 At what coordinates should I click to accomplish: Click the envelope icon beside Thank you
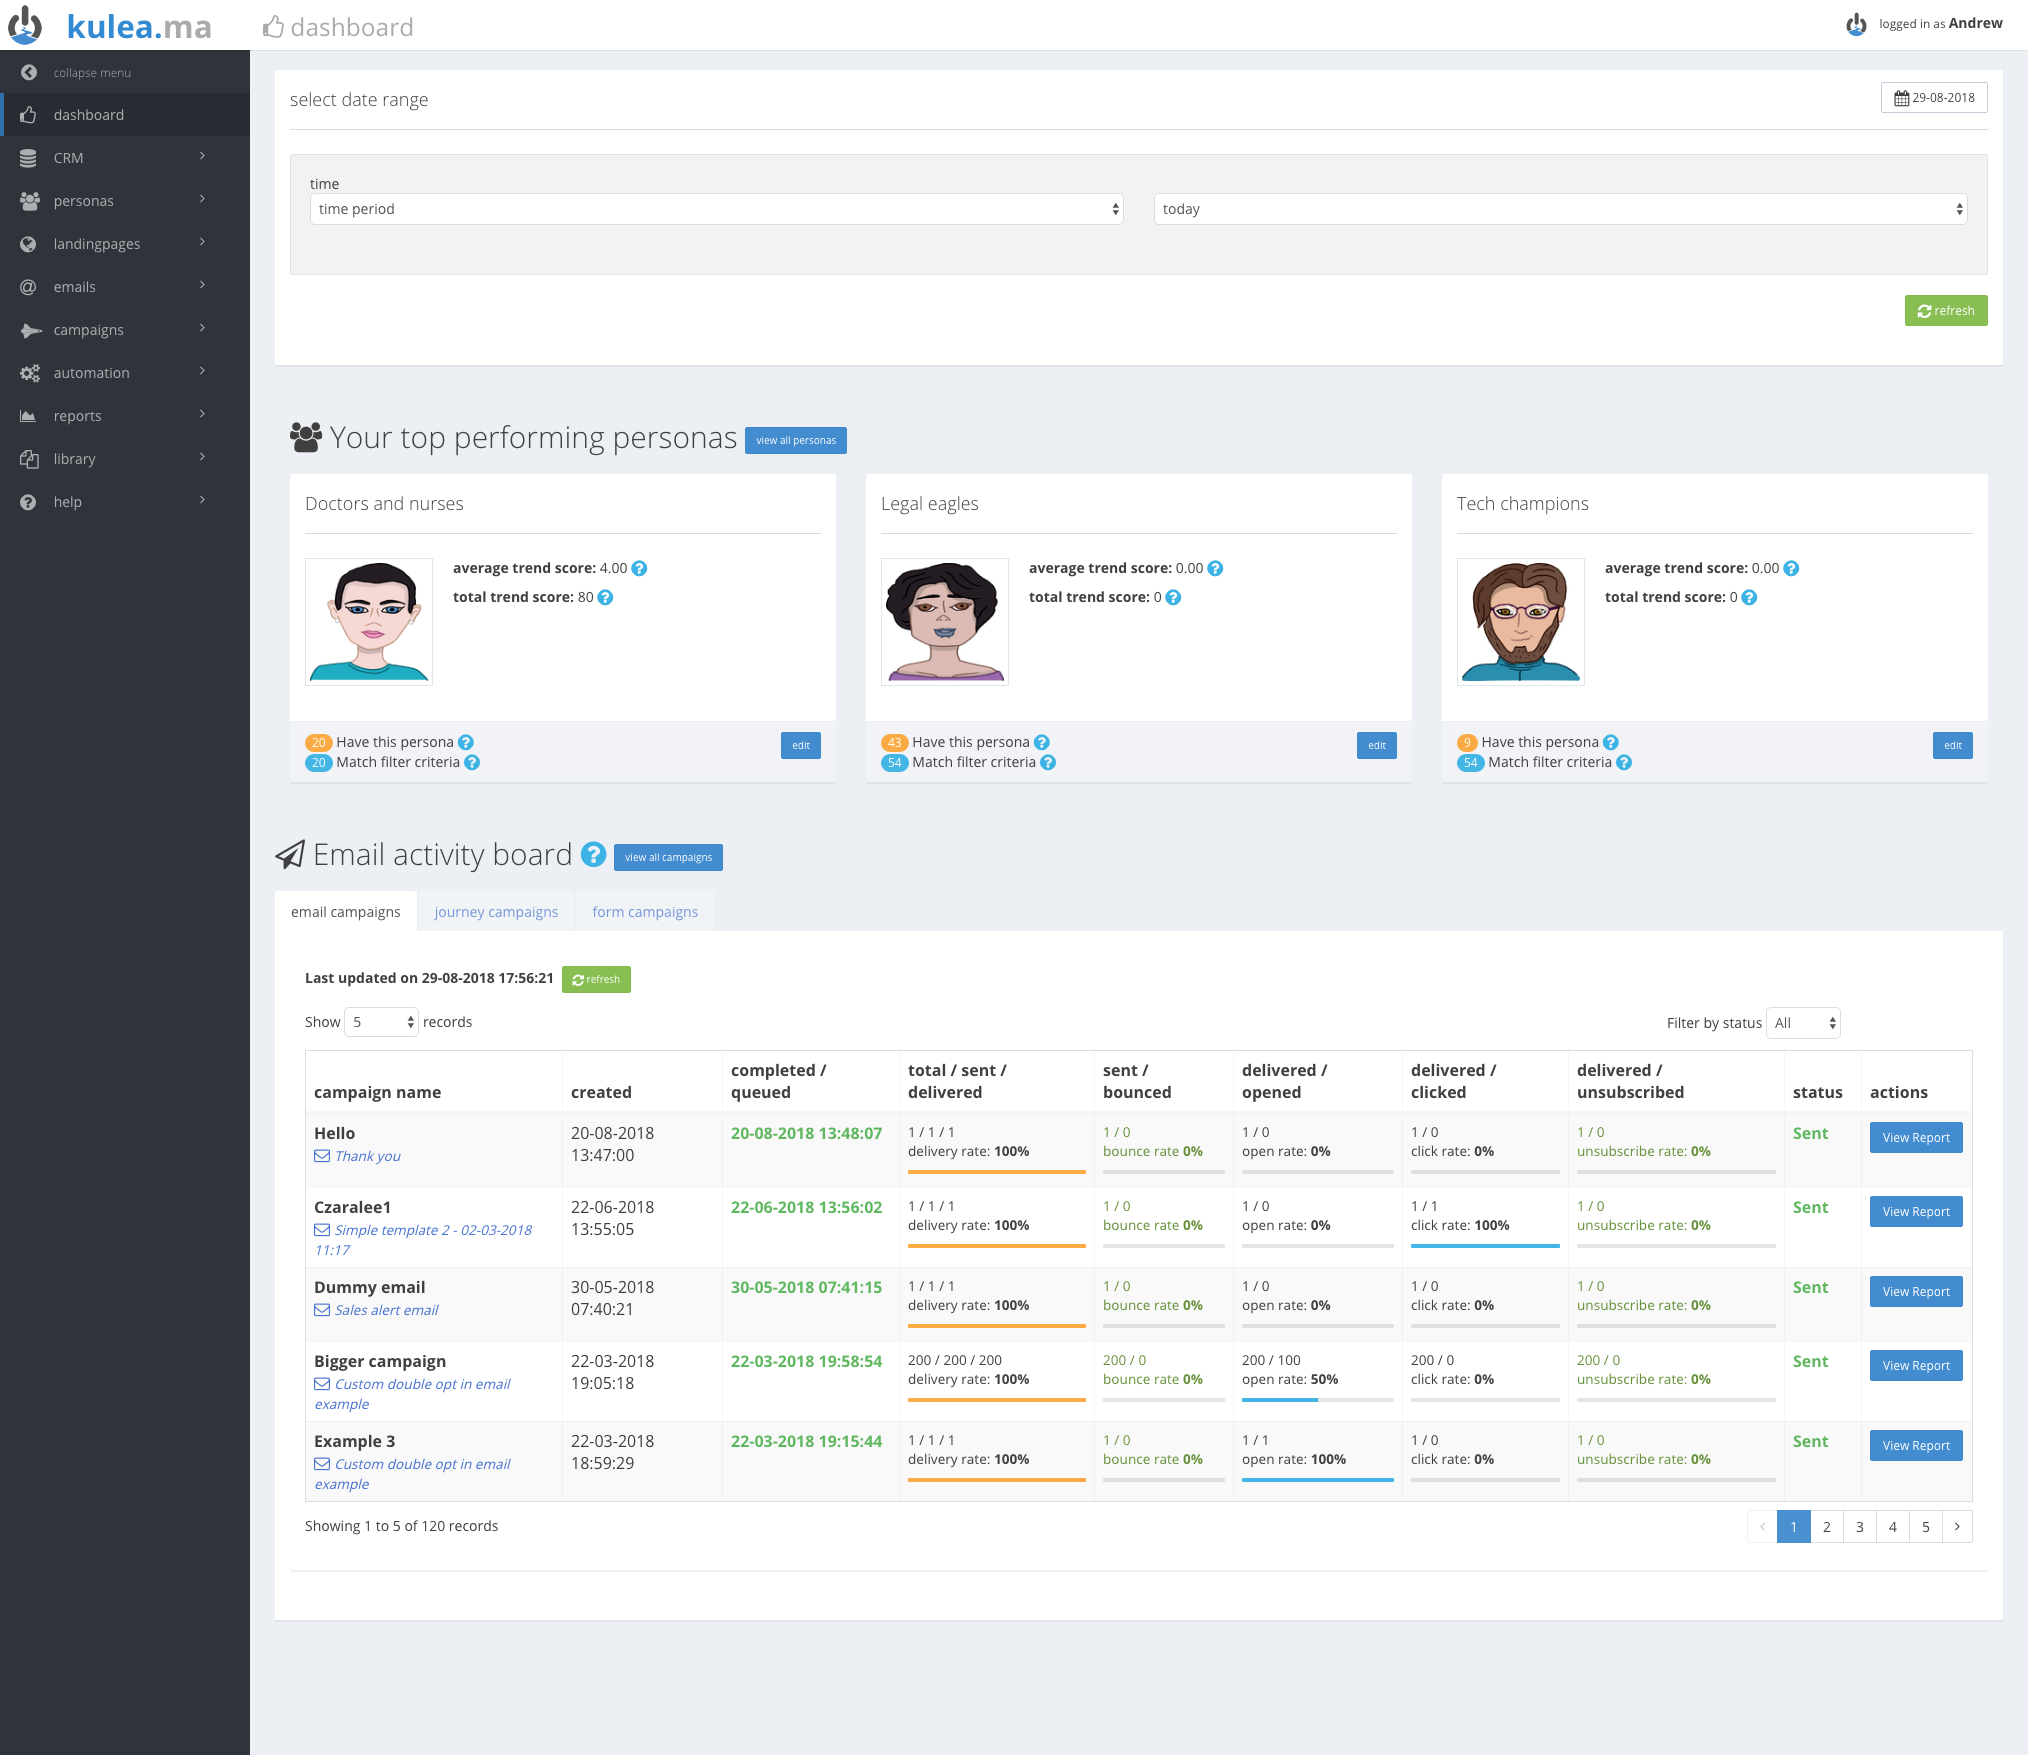(322, 1156)
